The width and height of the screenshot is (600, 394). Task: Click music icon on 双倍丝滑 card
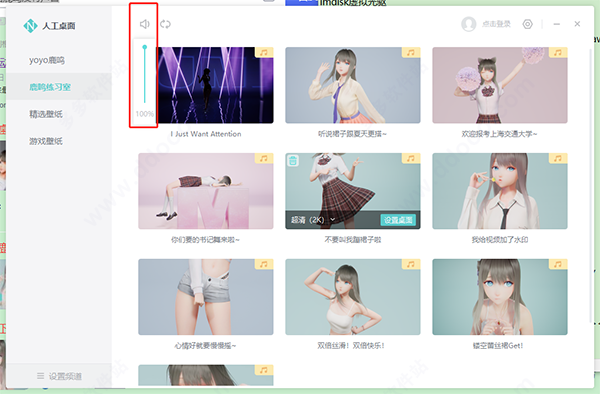(x=411, y=264)
